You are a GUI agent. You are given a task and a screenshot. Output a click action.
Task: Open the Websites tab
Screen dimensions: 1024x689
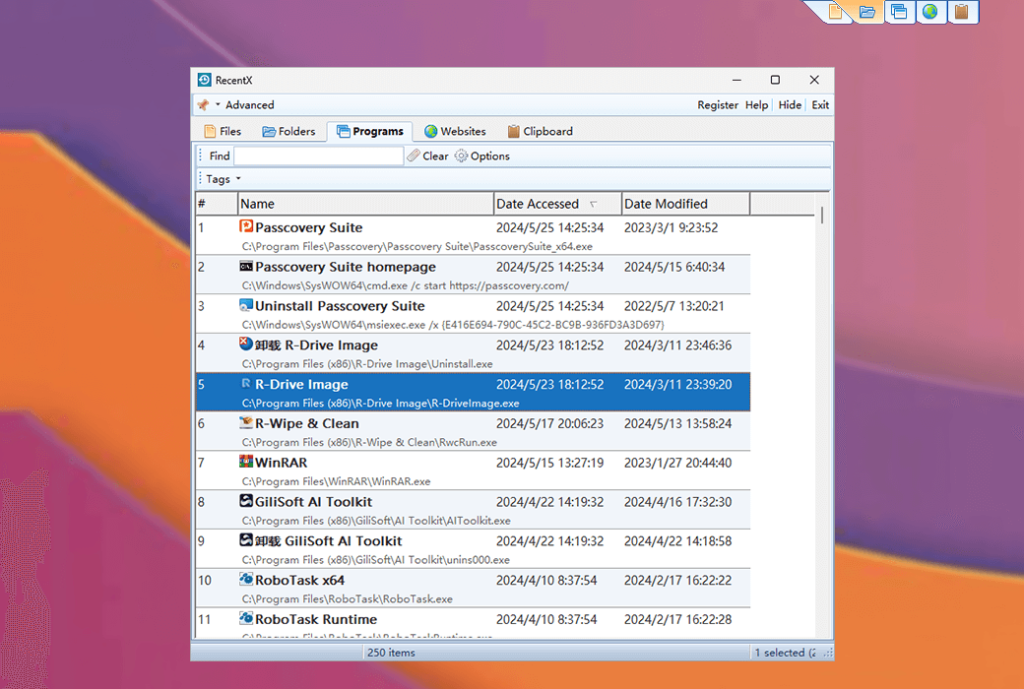pyautogui.click(x=455, y=131)
